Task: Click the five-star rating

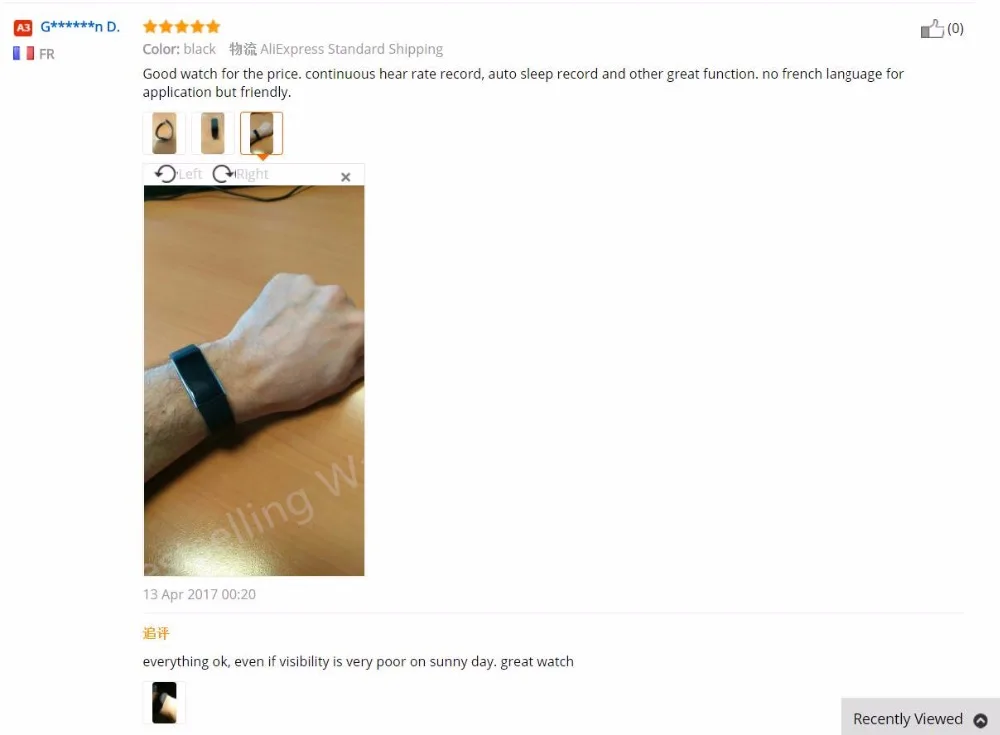Action: (182, 26)
